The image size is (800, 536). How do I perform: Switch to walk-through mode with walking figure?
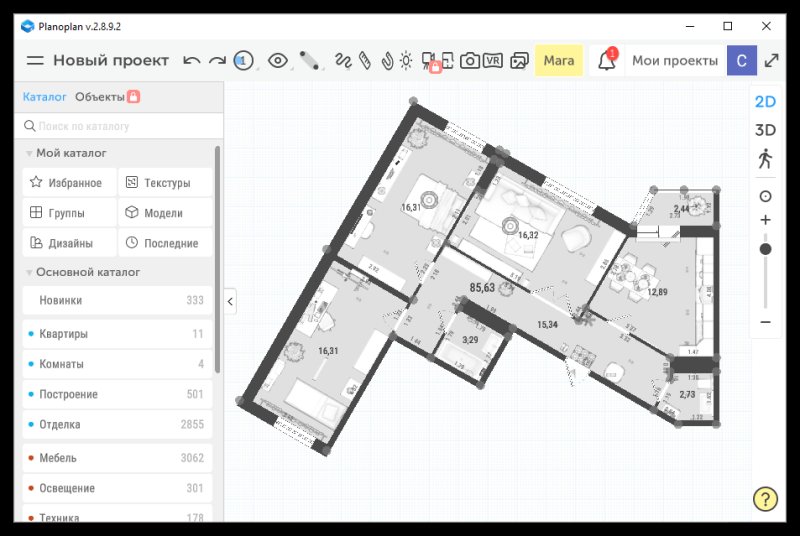[765, 159]
